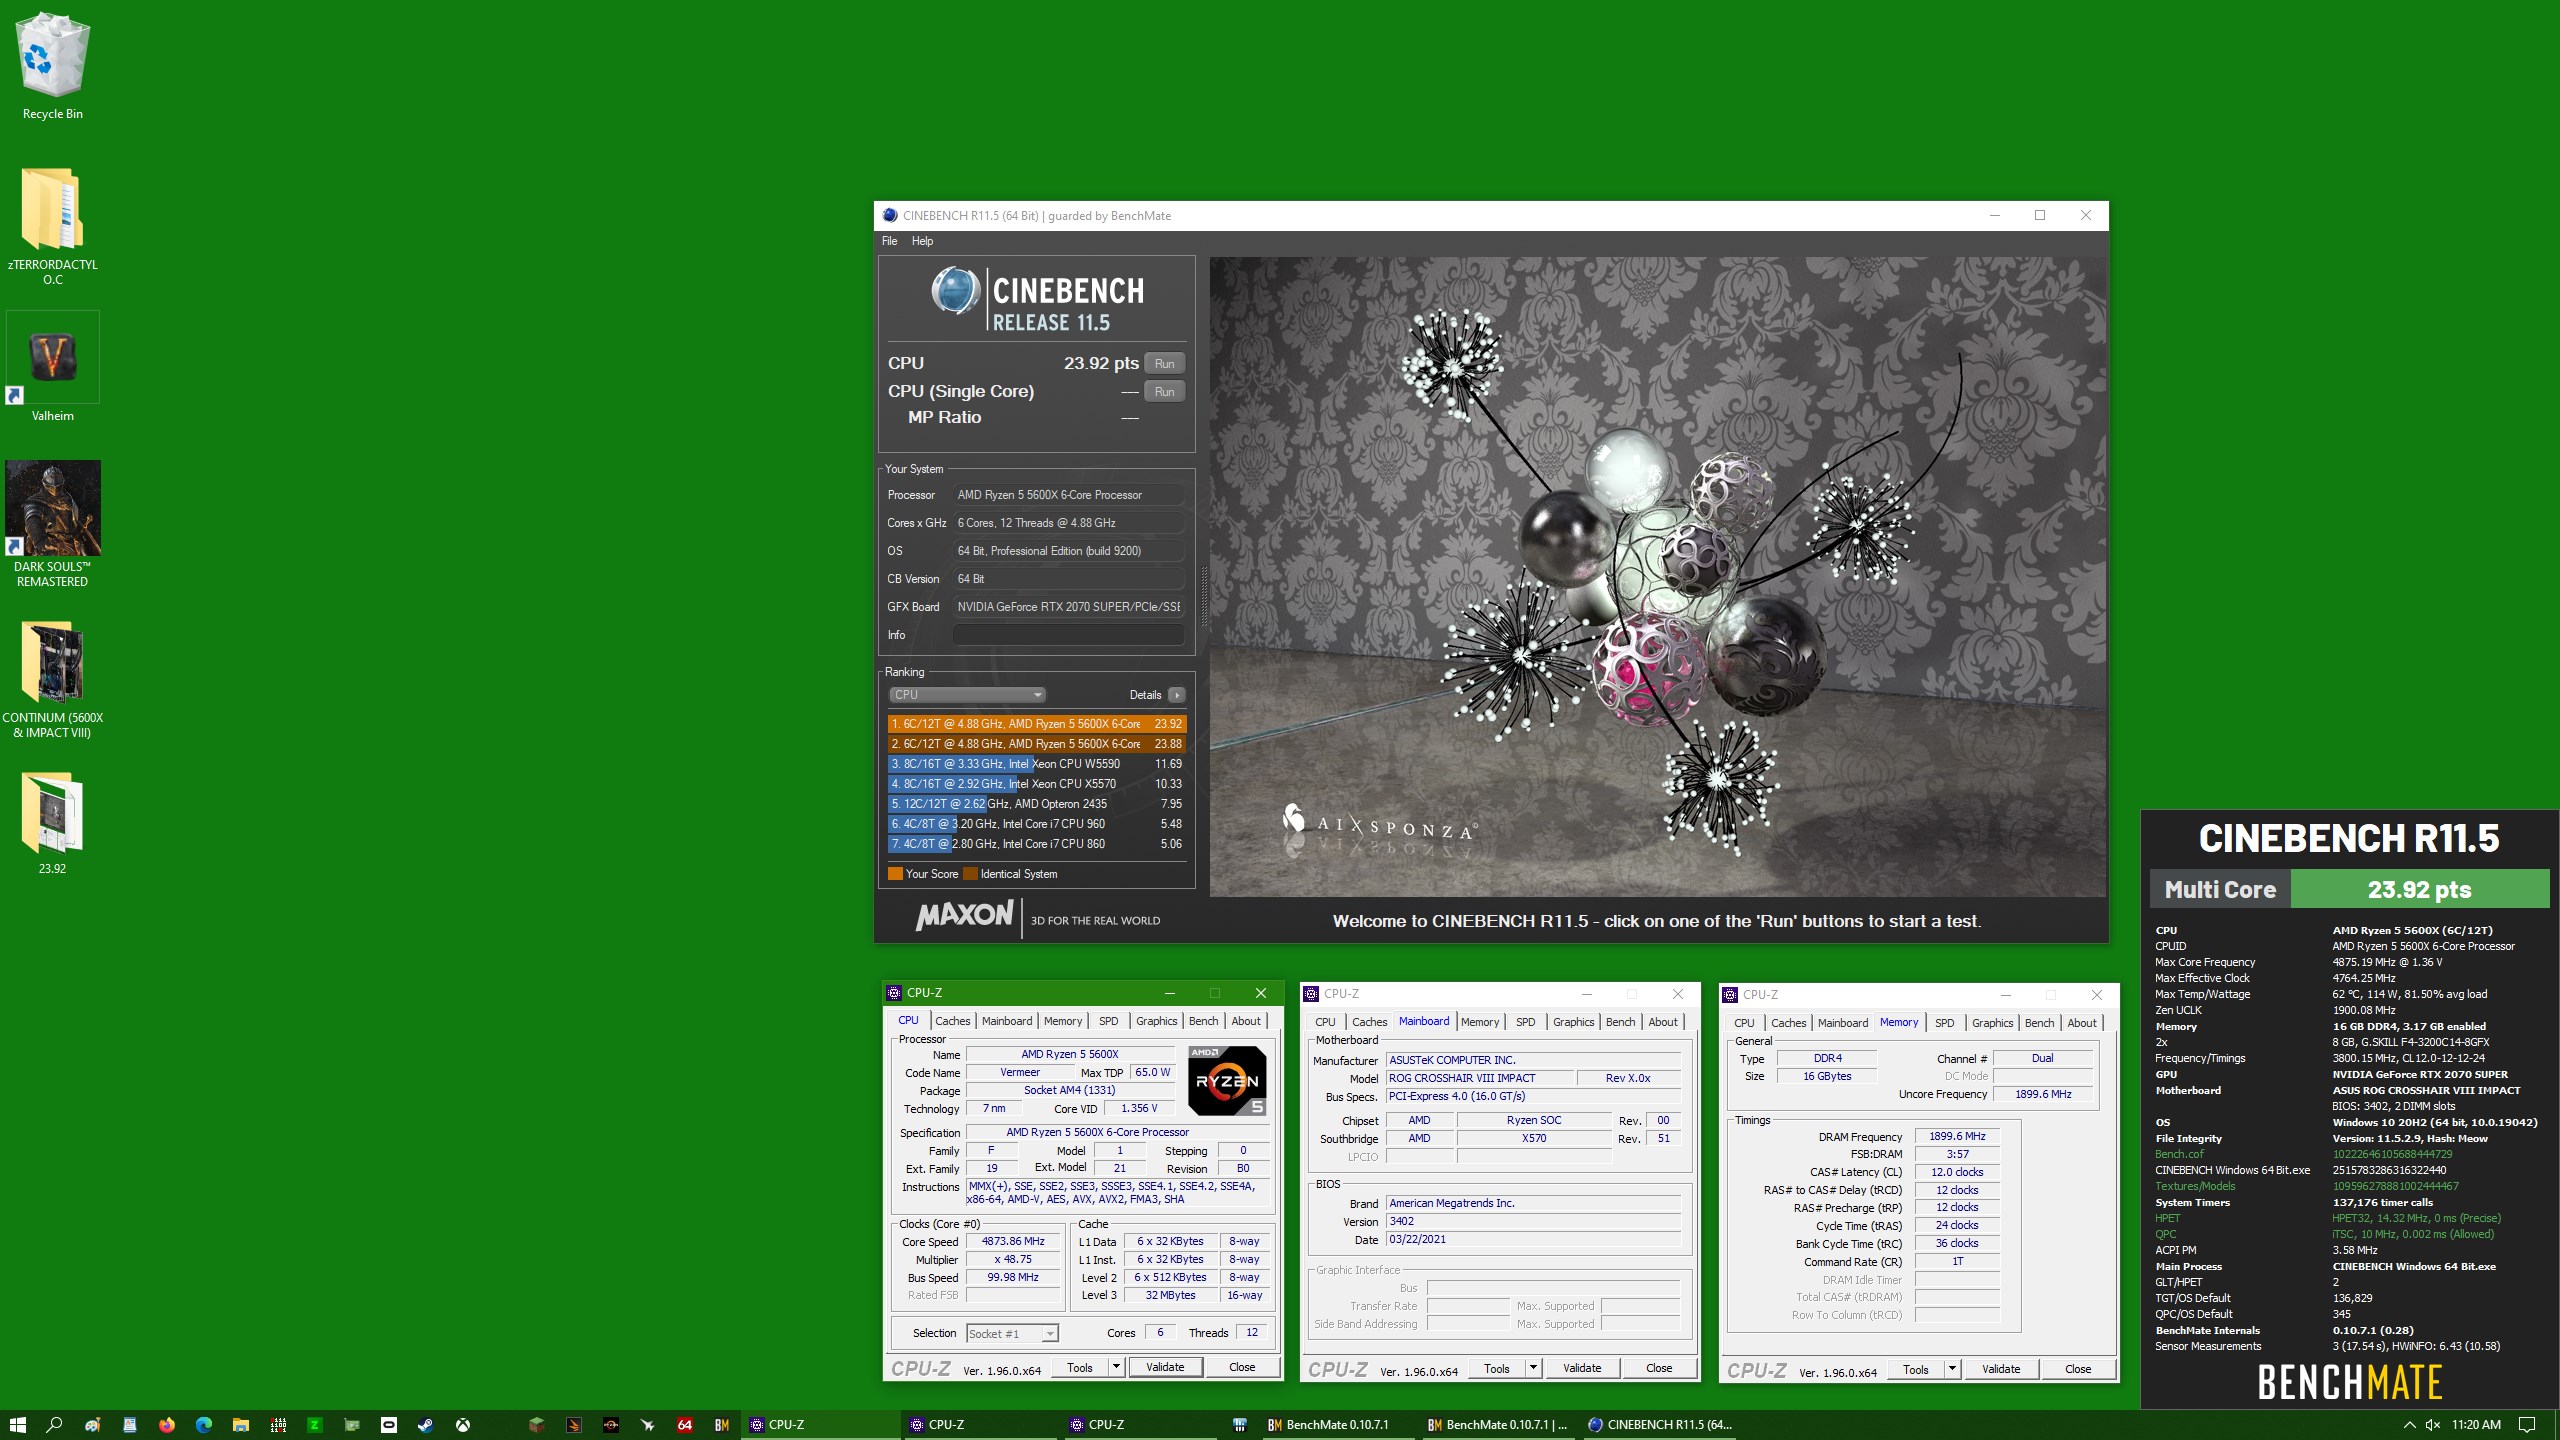The width and height of the screenshot is (2560, 1440).
Task: Open the green Z taskbar icon
Action: [315, 1425]
